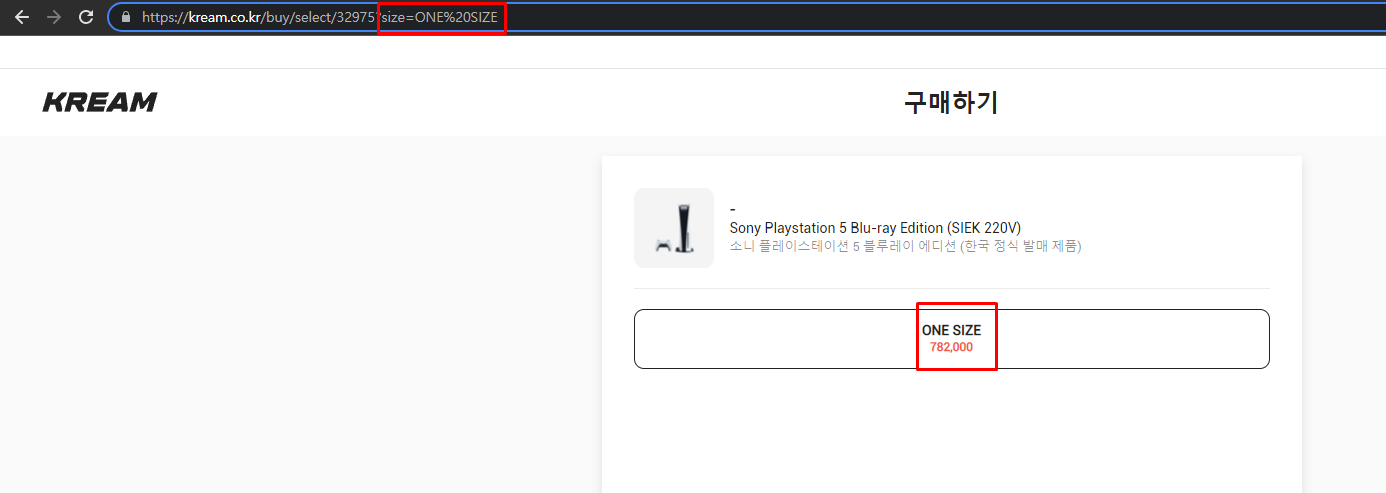1386x493 pixels.
Task: Click the browser forward arrow
Action: coord(54,17)
